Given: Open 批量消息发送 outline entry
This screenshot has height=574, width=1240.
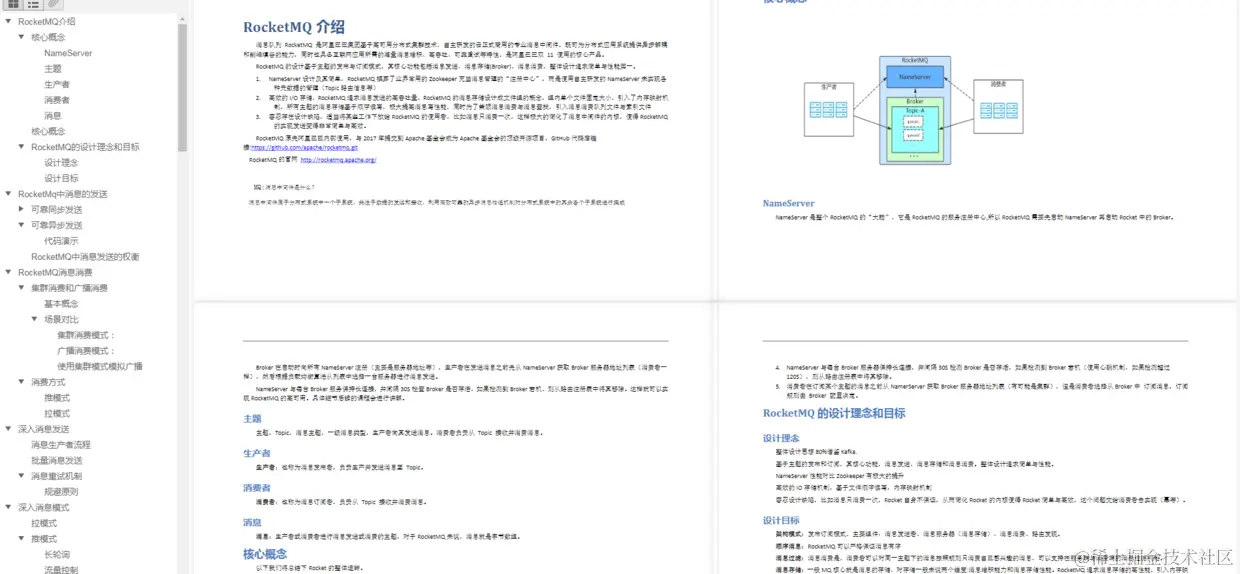Looking at the screenshot, I should click(x=57, y=460).
